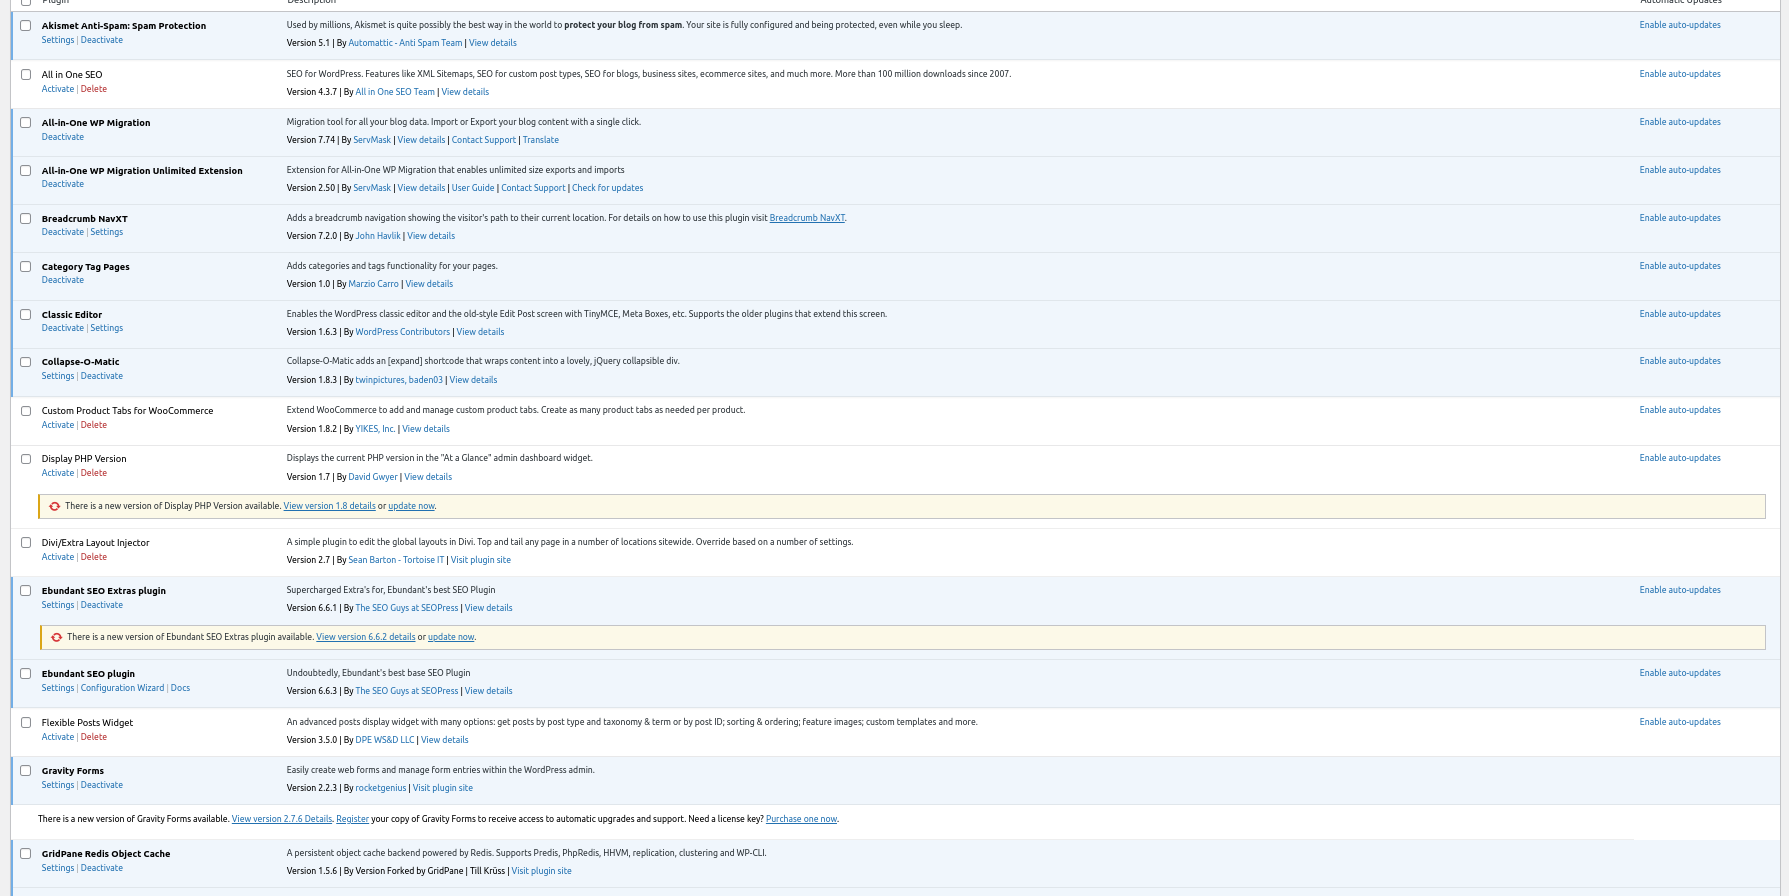The height and width of the screenshot is (896, 1789).
Task: Tick the Gravity Forms checkbox
Action: 26,771
